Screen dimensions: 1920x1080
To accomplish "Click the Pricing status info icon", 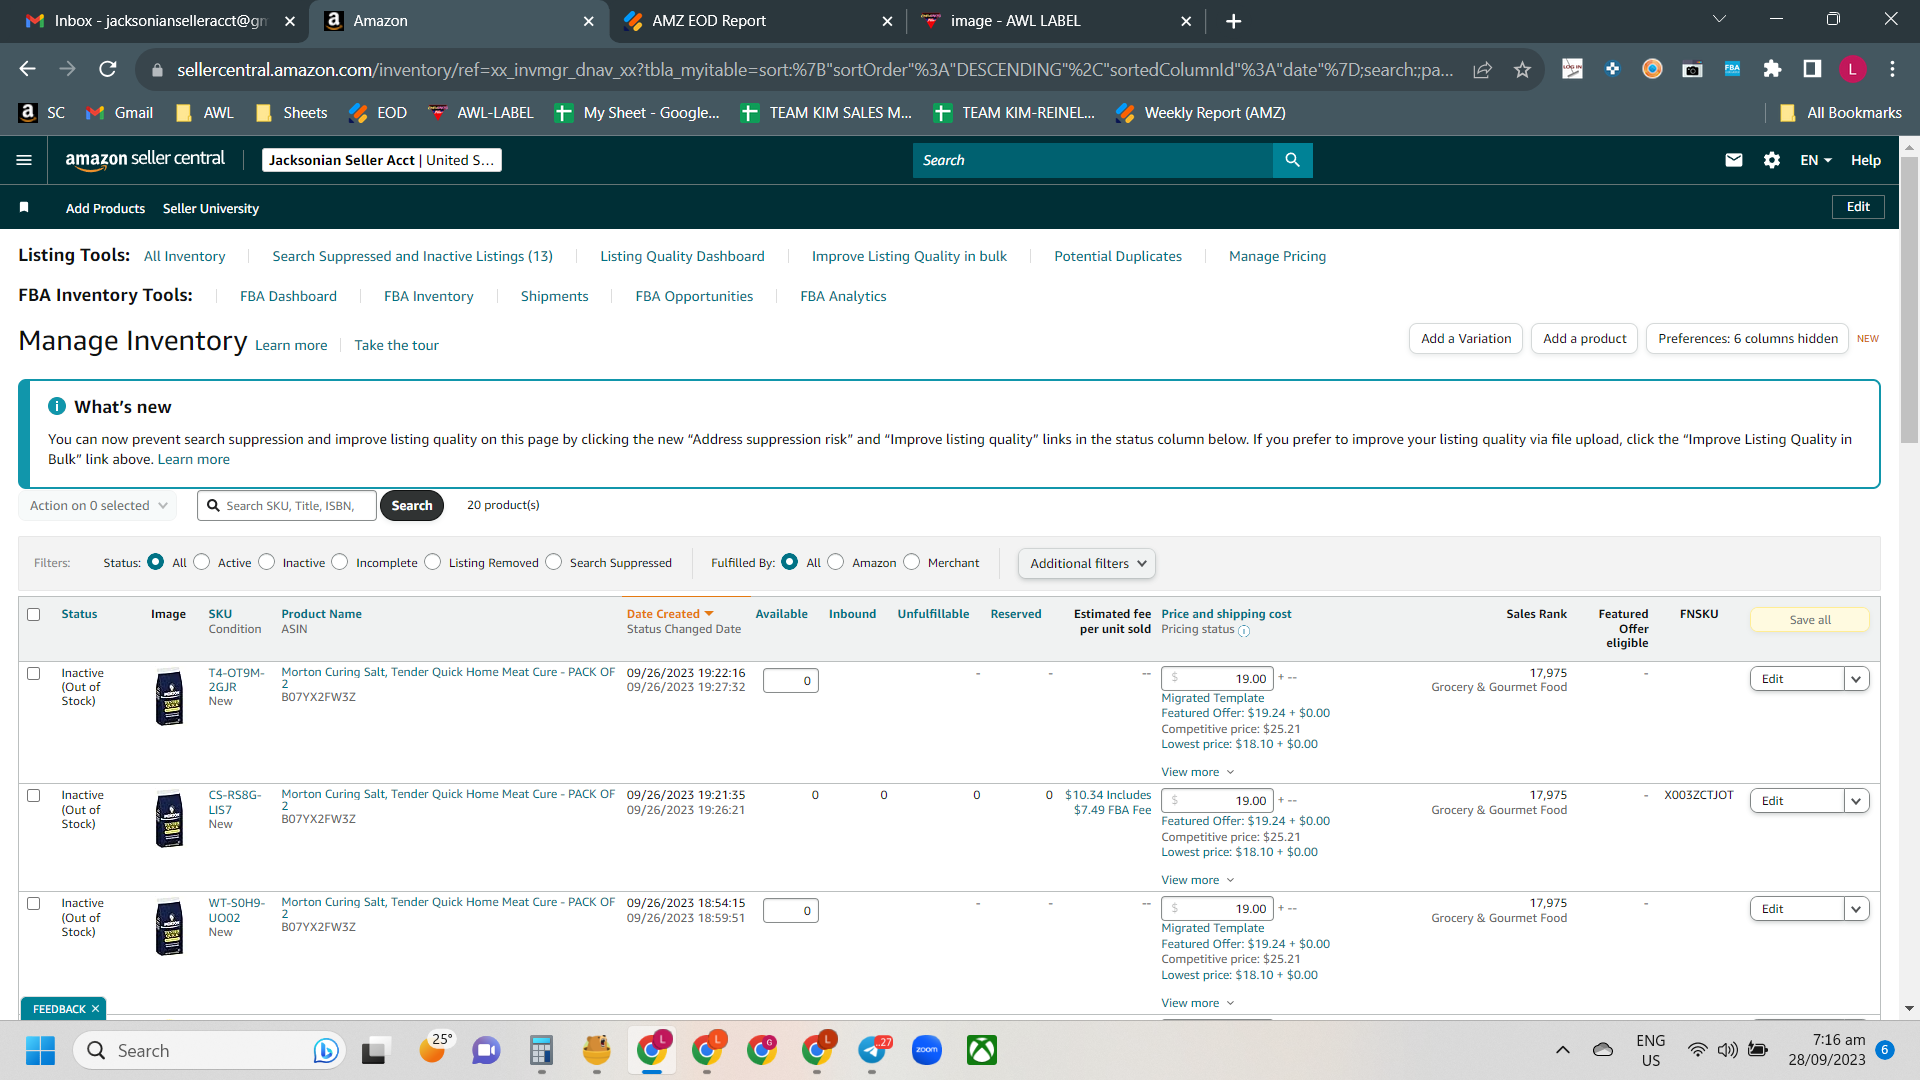I will pyautogui.click(x=1244, y=631).
